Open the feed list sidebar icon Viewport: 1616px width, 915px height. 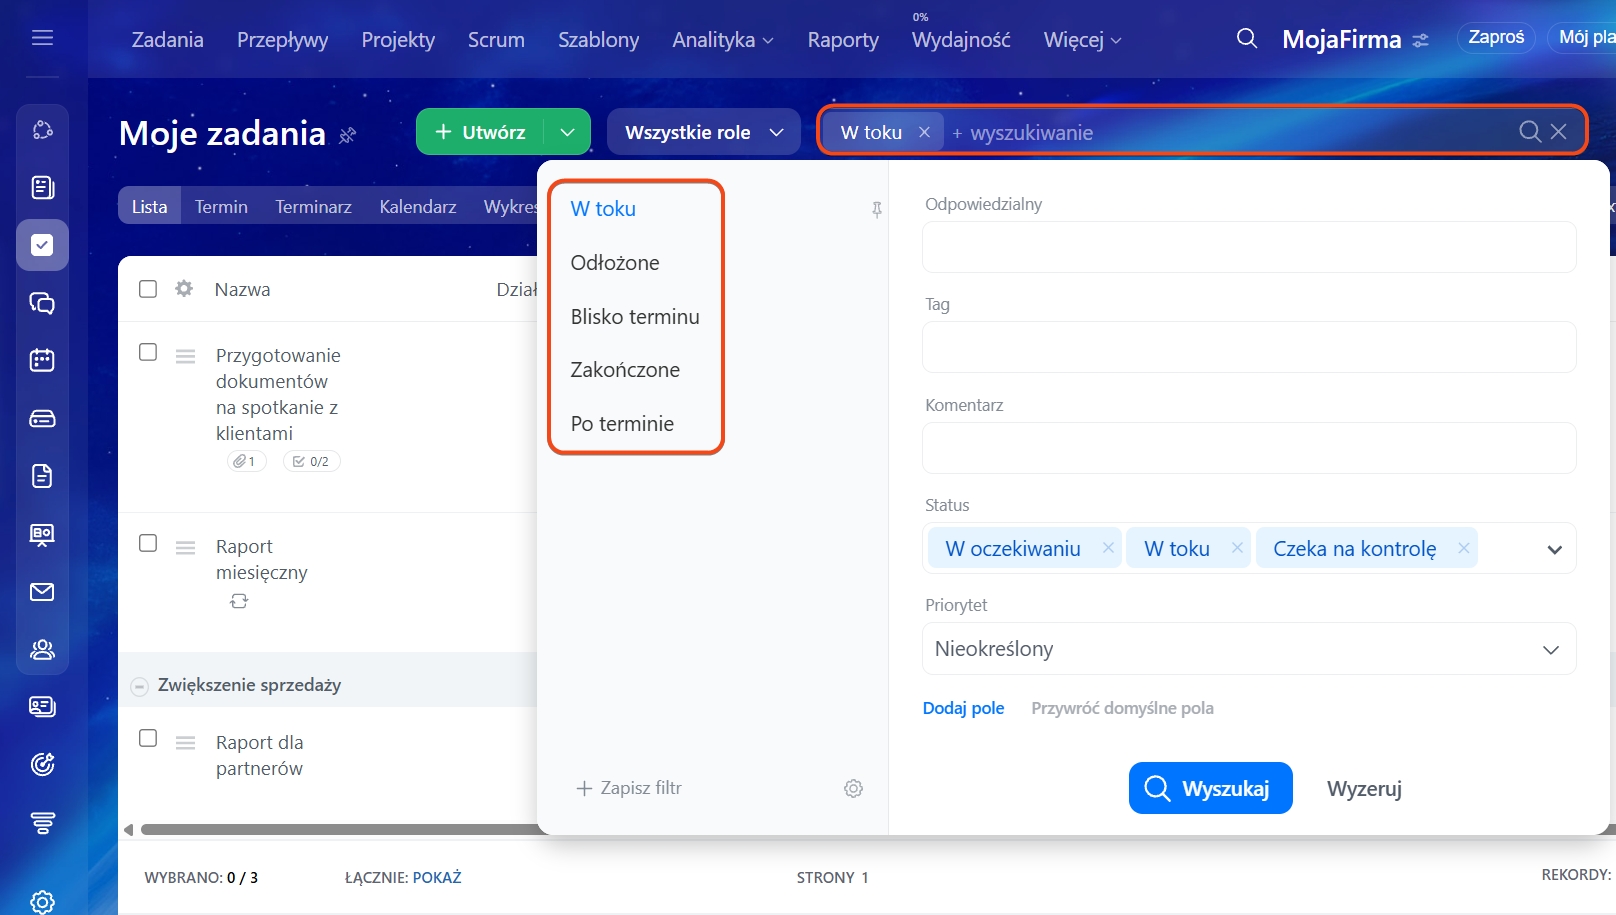pos(42,187)
